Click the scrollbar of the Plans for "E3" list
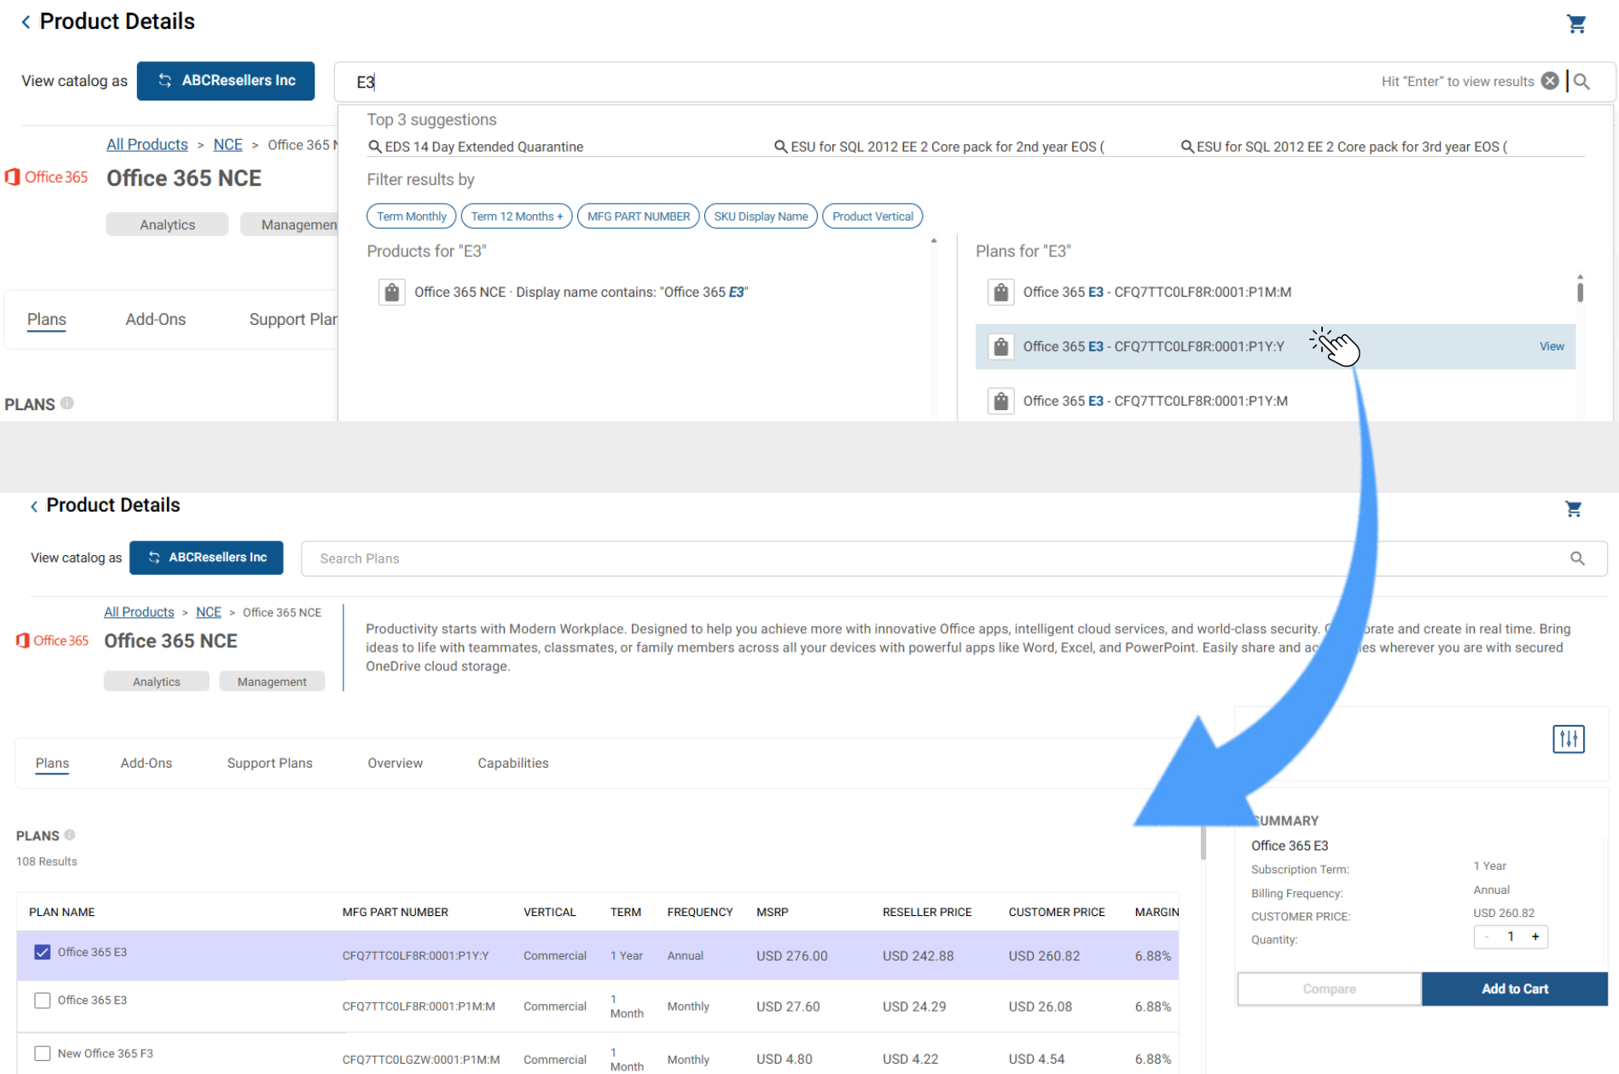The image size is (1619, 1074). 1580,291
